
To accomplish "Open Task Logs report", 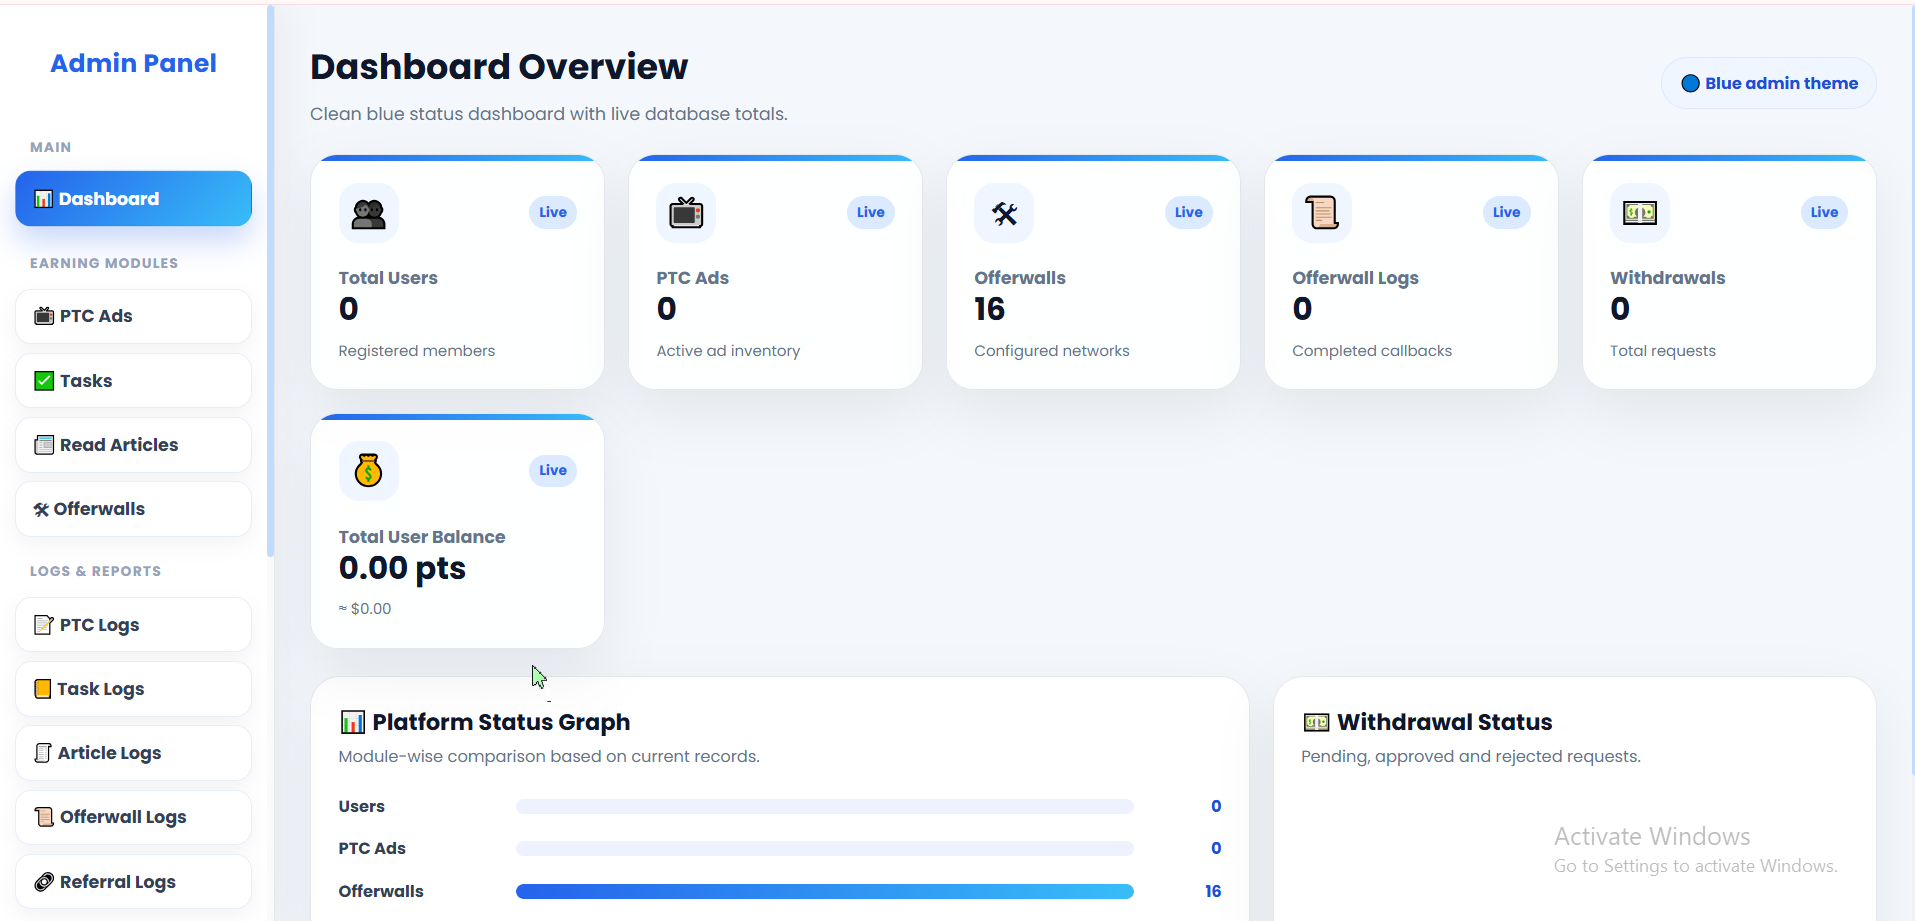I will pyautogui.click(x=133, y=689).
